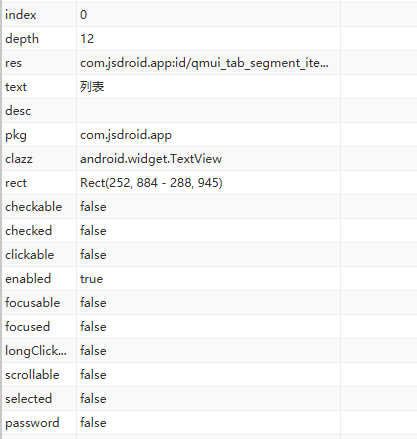
Task: Select the checkable row's false value
Action: 93,207
